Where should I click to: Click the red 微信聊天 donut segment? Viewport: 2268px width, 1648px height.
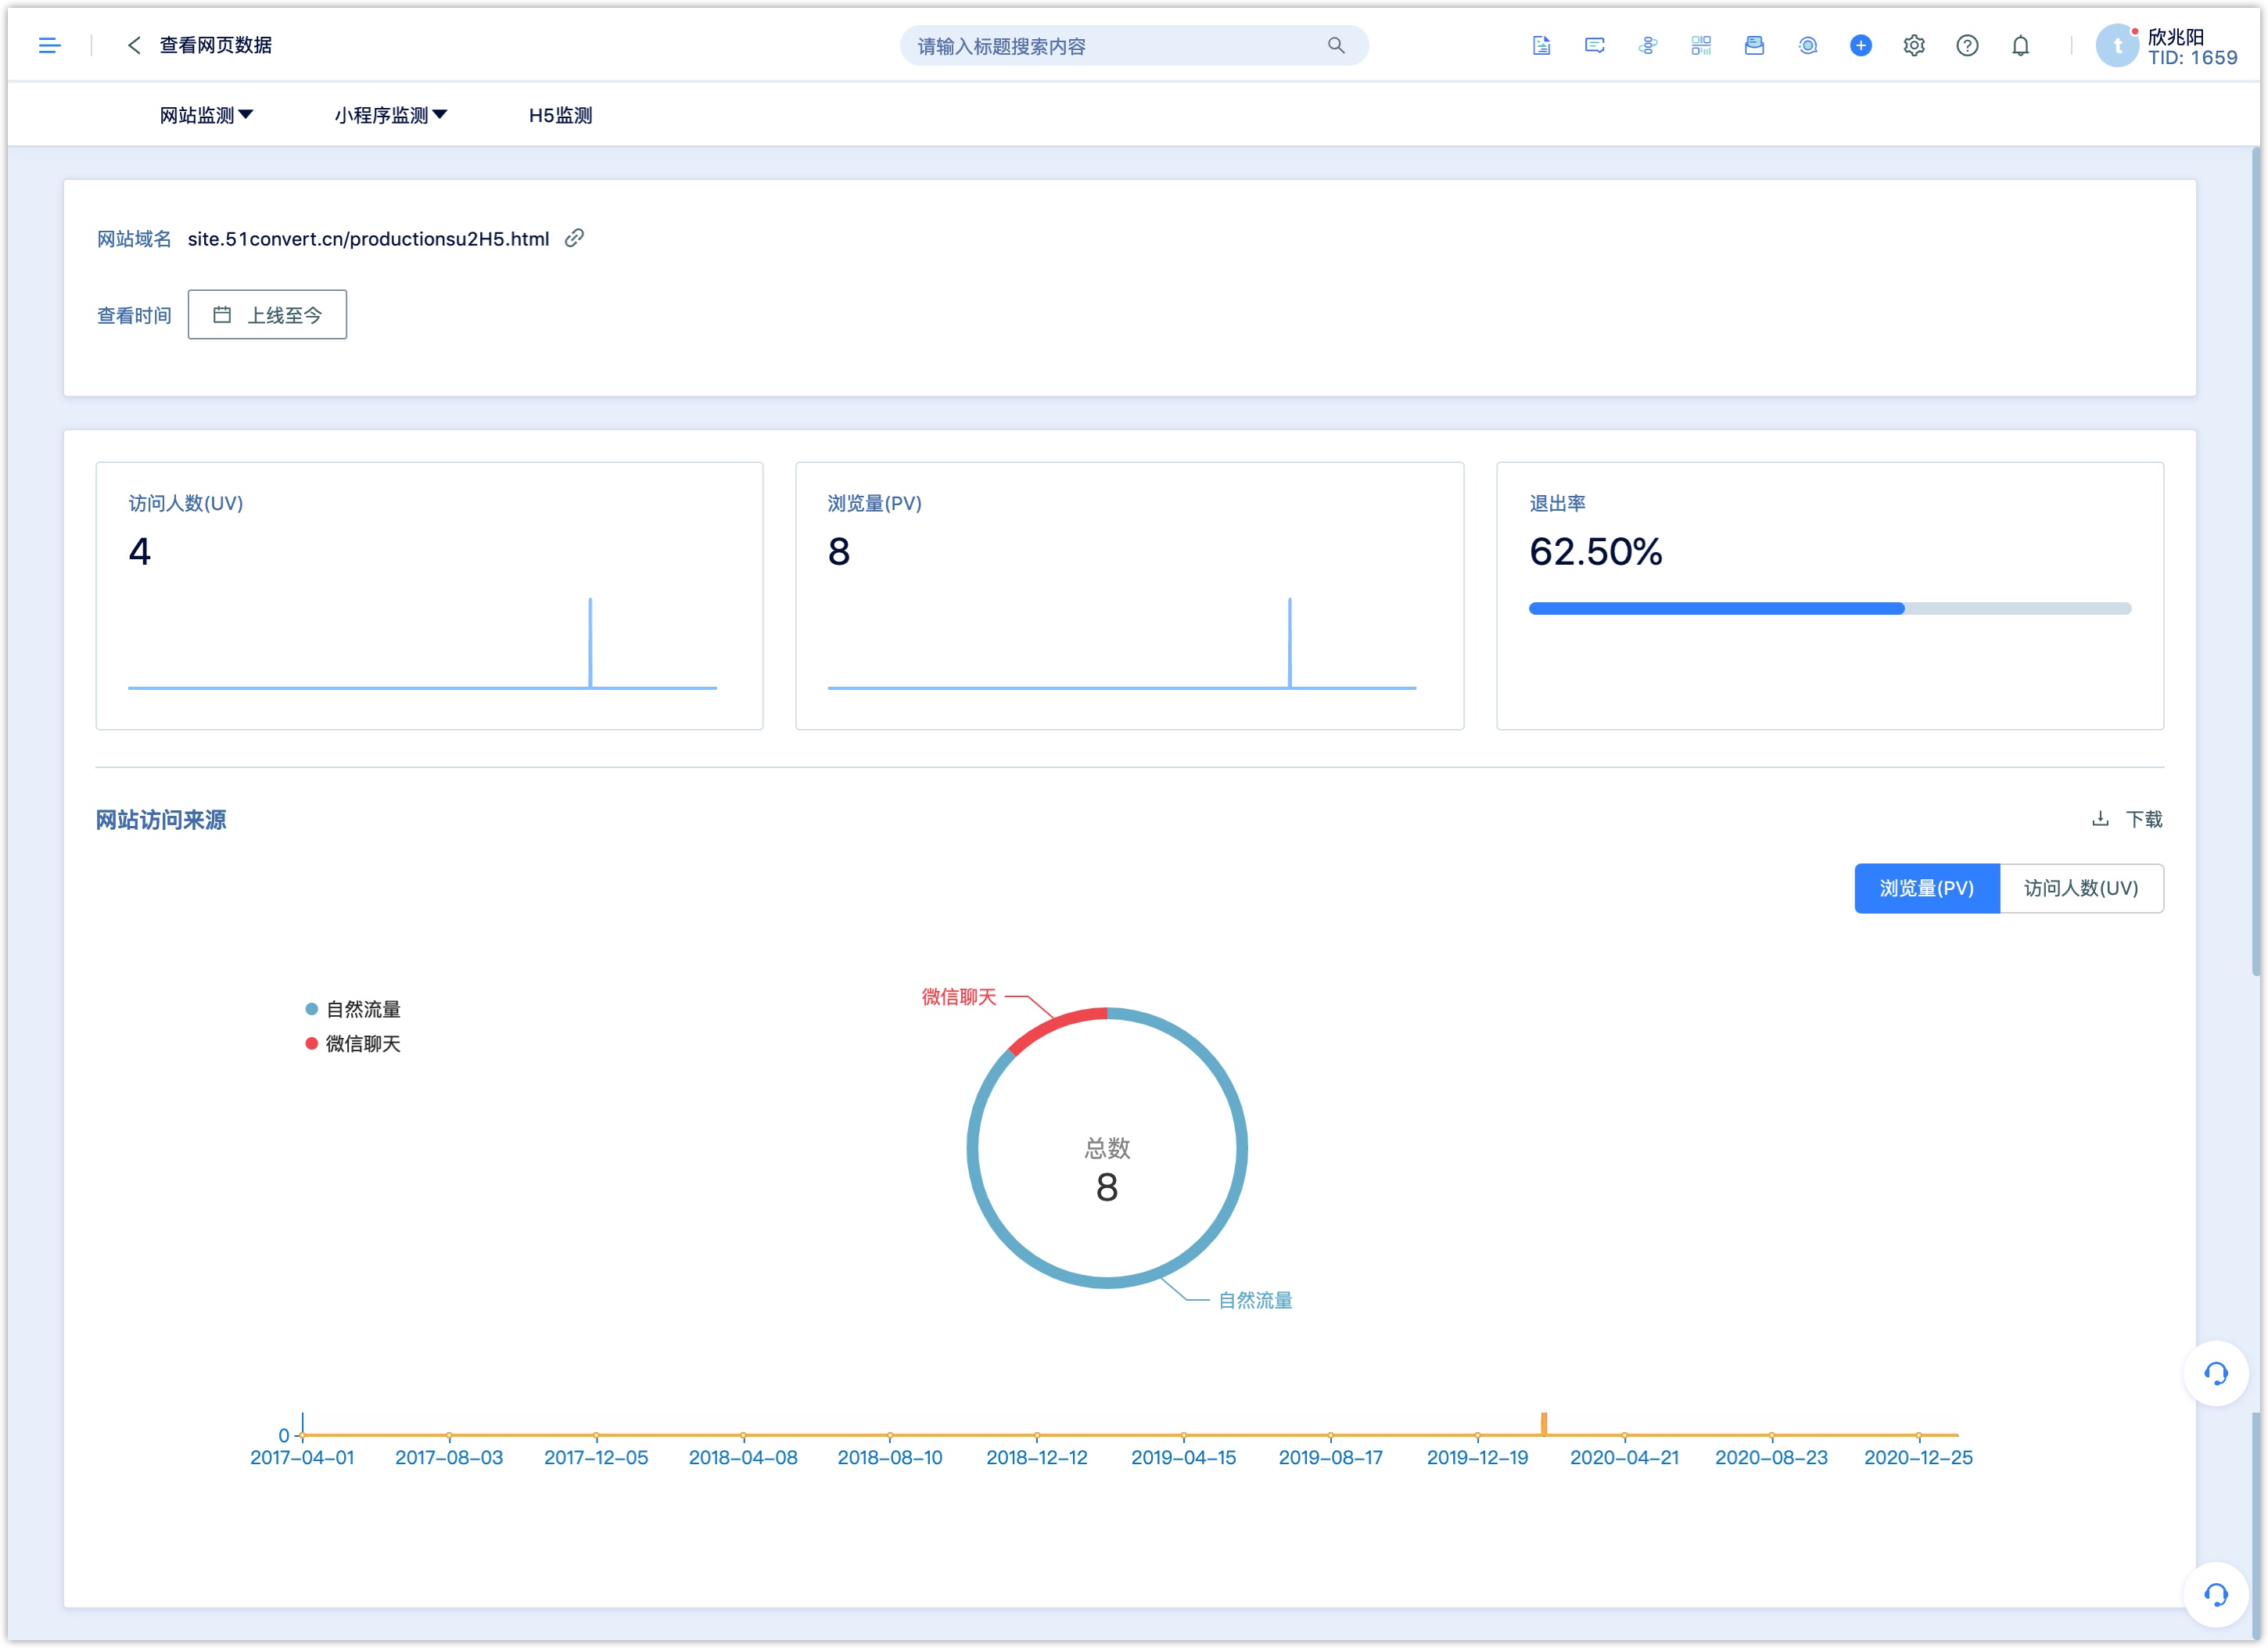(1055, 1028)
